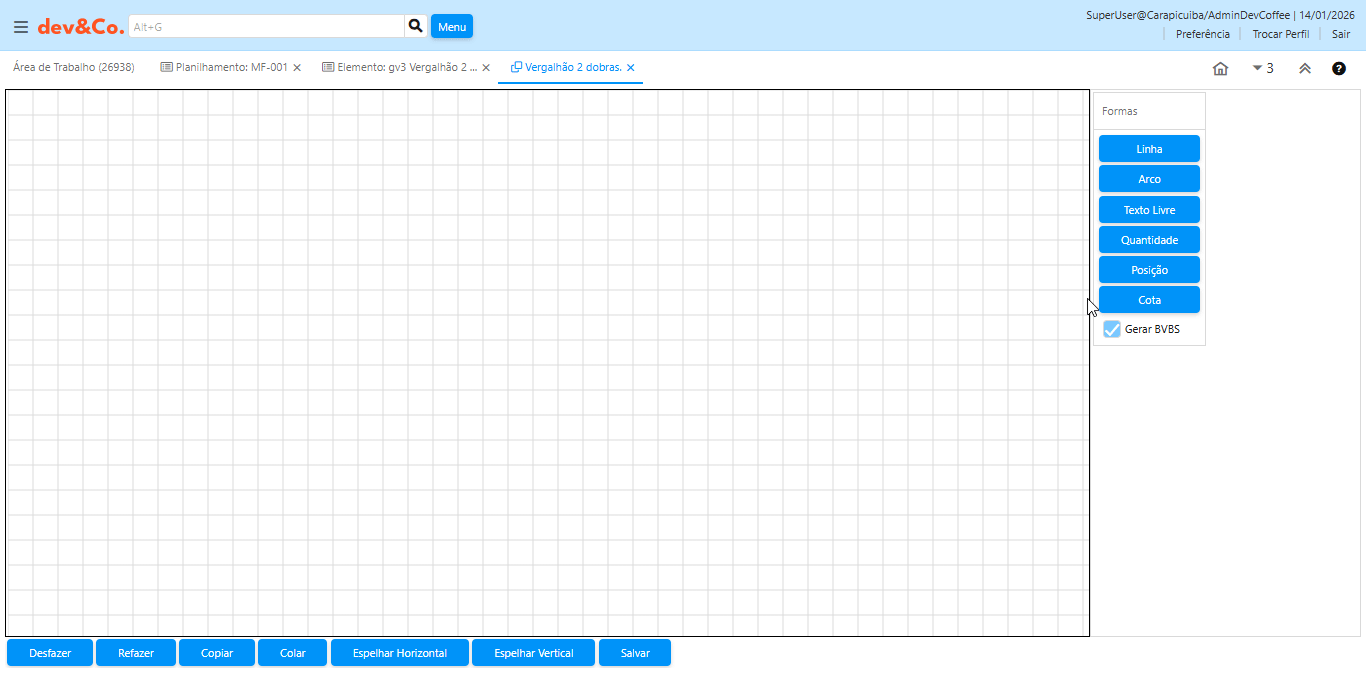This screenshot has width=1366, height=679.
Task: Expand the open tabs counter dropdown
Action: [1263, 69]
